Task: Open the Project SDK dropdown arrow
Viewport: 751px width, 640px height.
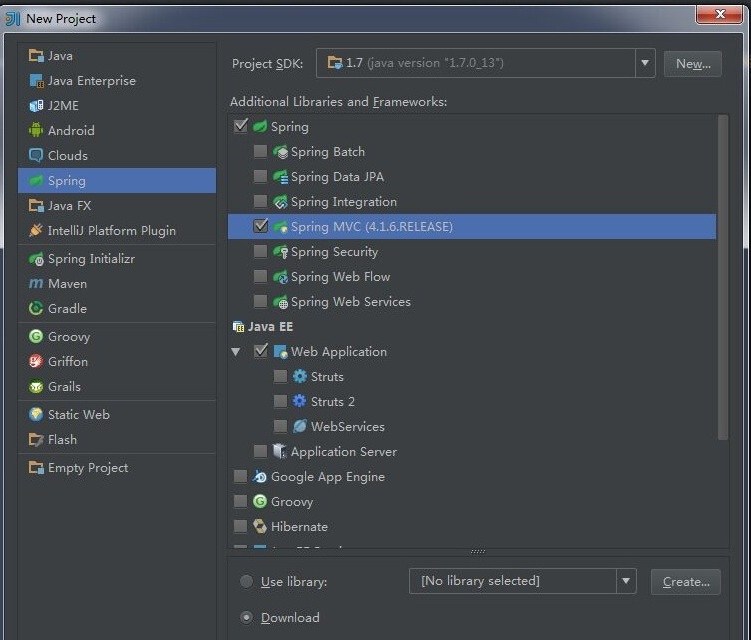Action: (x=645, y=63)
